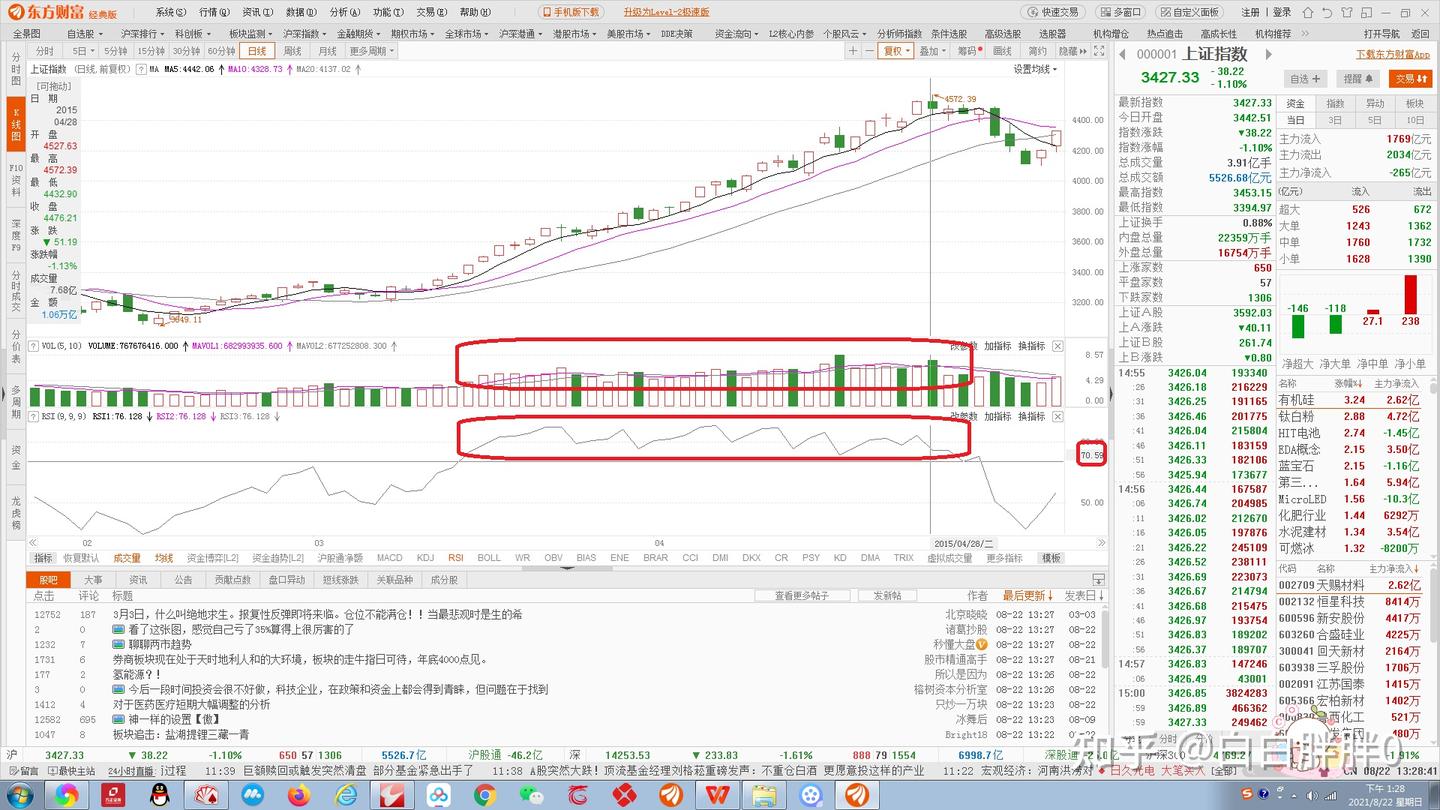Viewport: 1440px width, 810px height.
Task: Open WPS Office from the taskbar
Action: tap(717, 796)
